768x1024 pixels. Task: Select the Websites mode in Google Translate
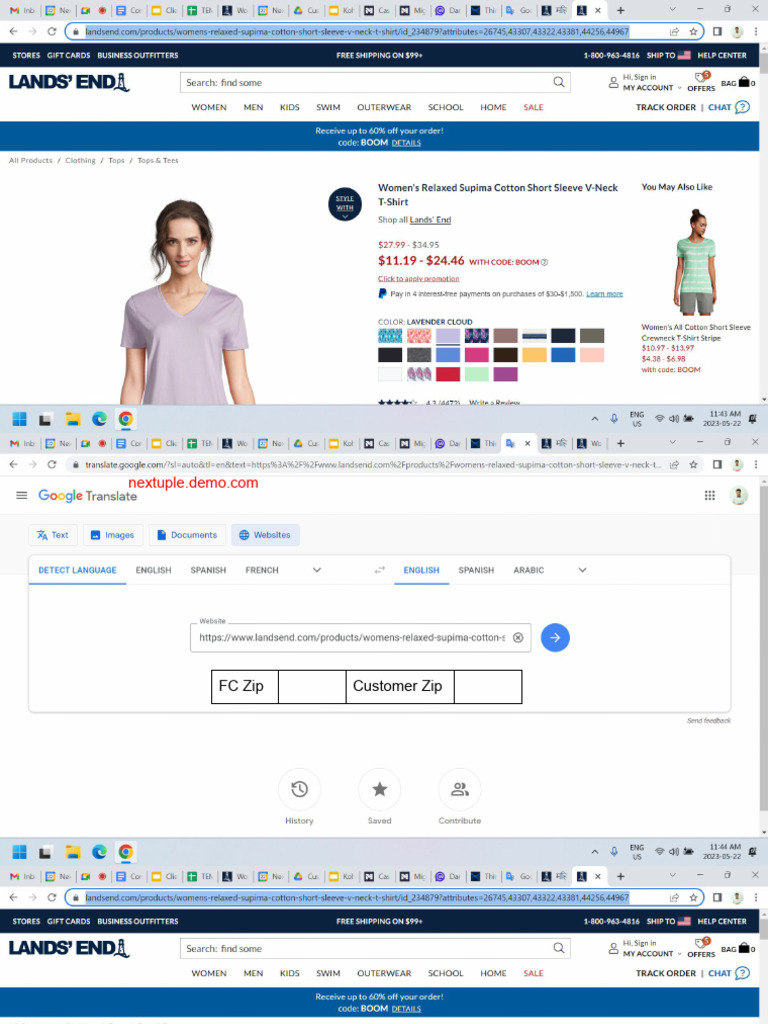tap(264, 535)
